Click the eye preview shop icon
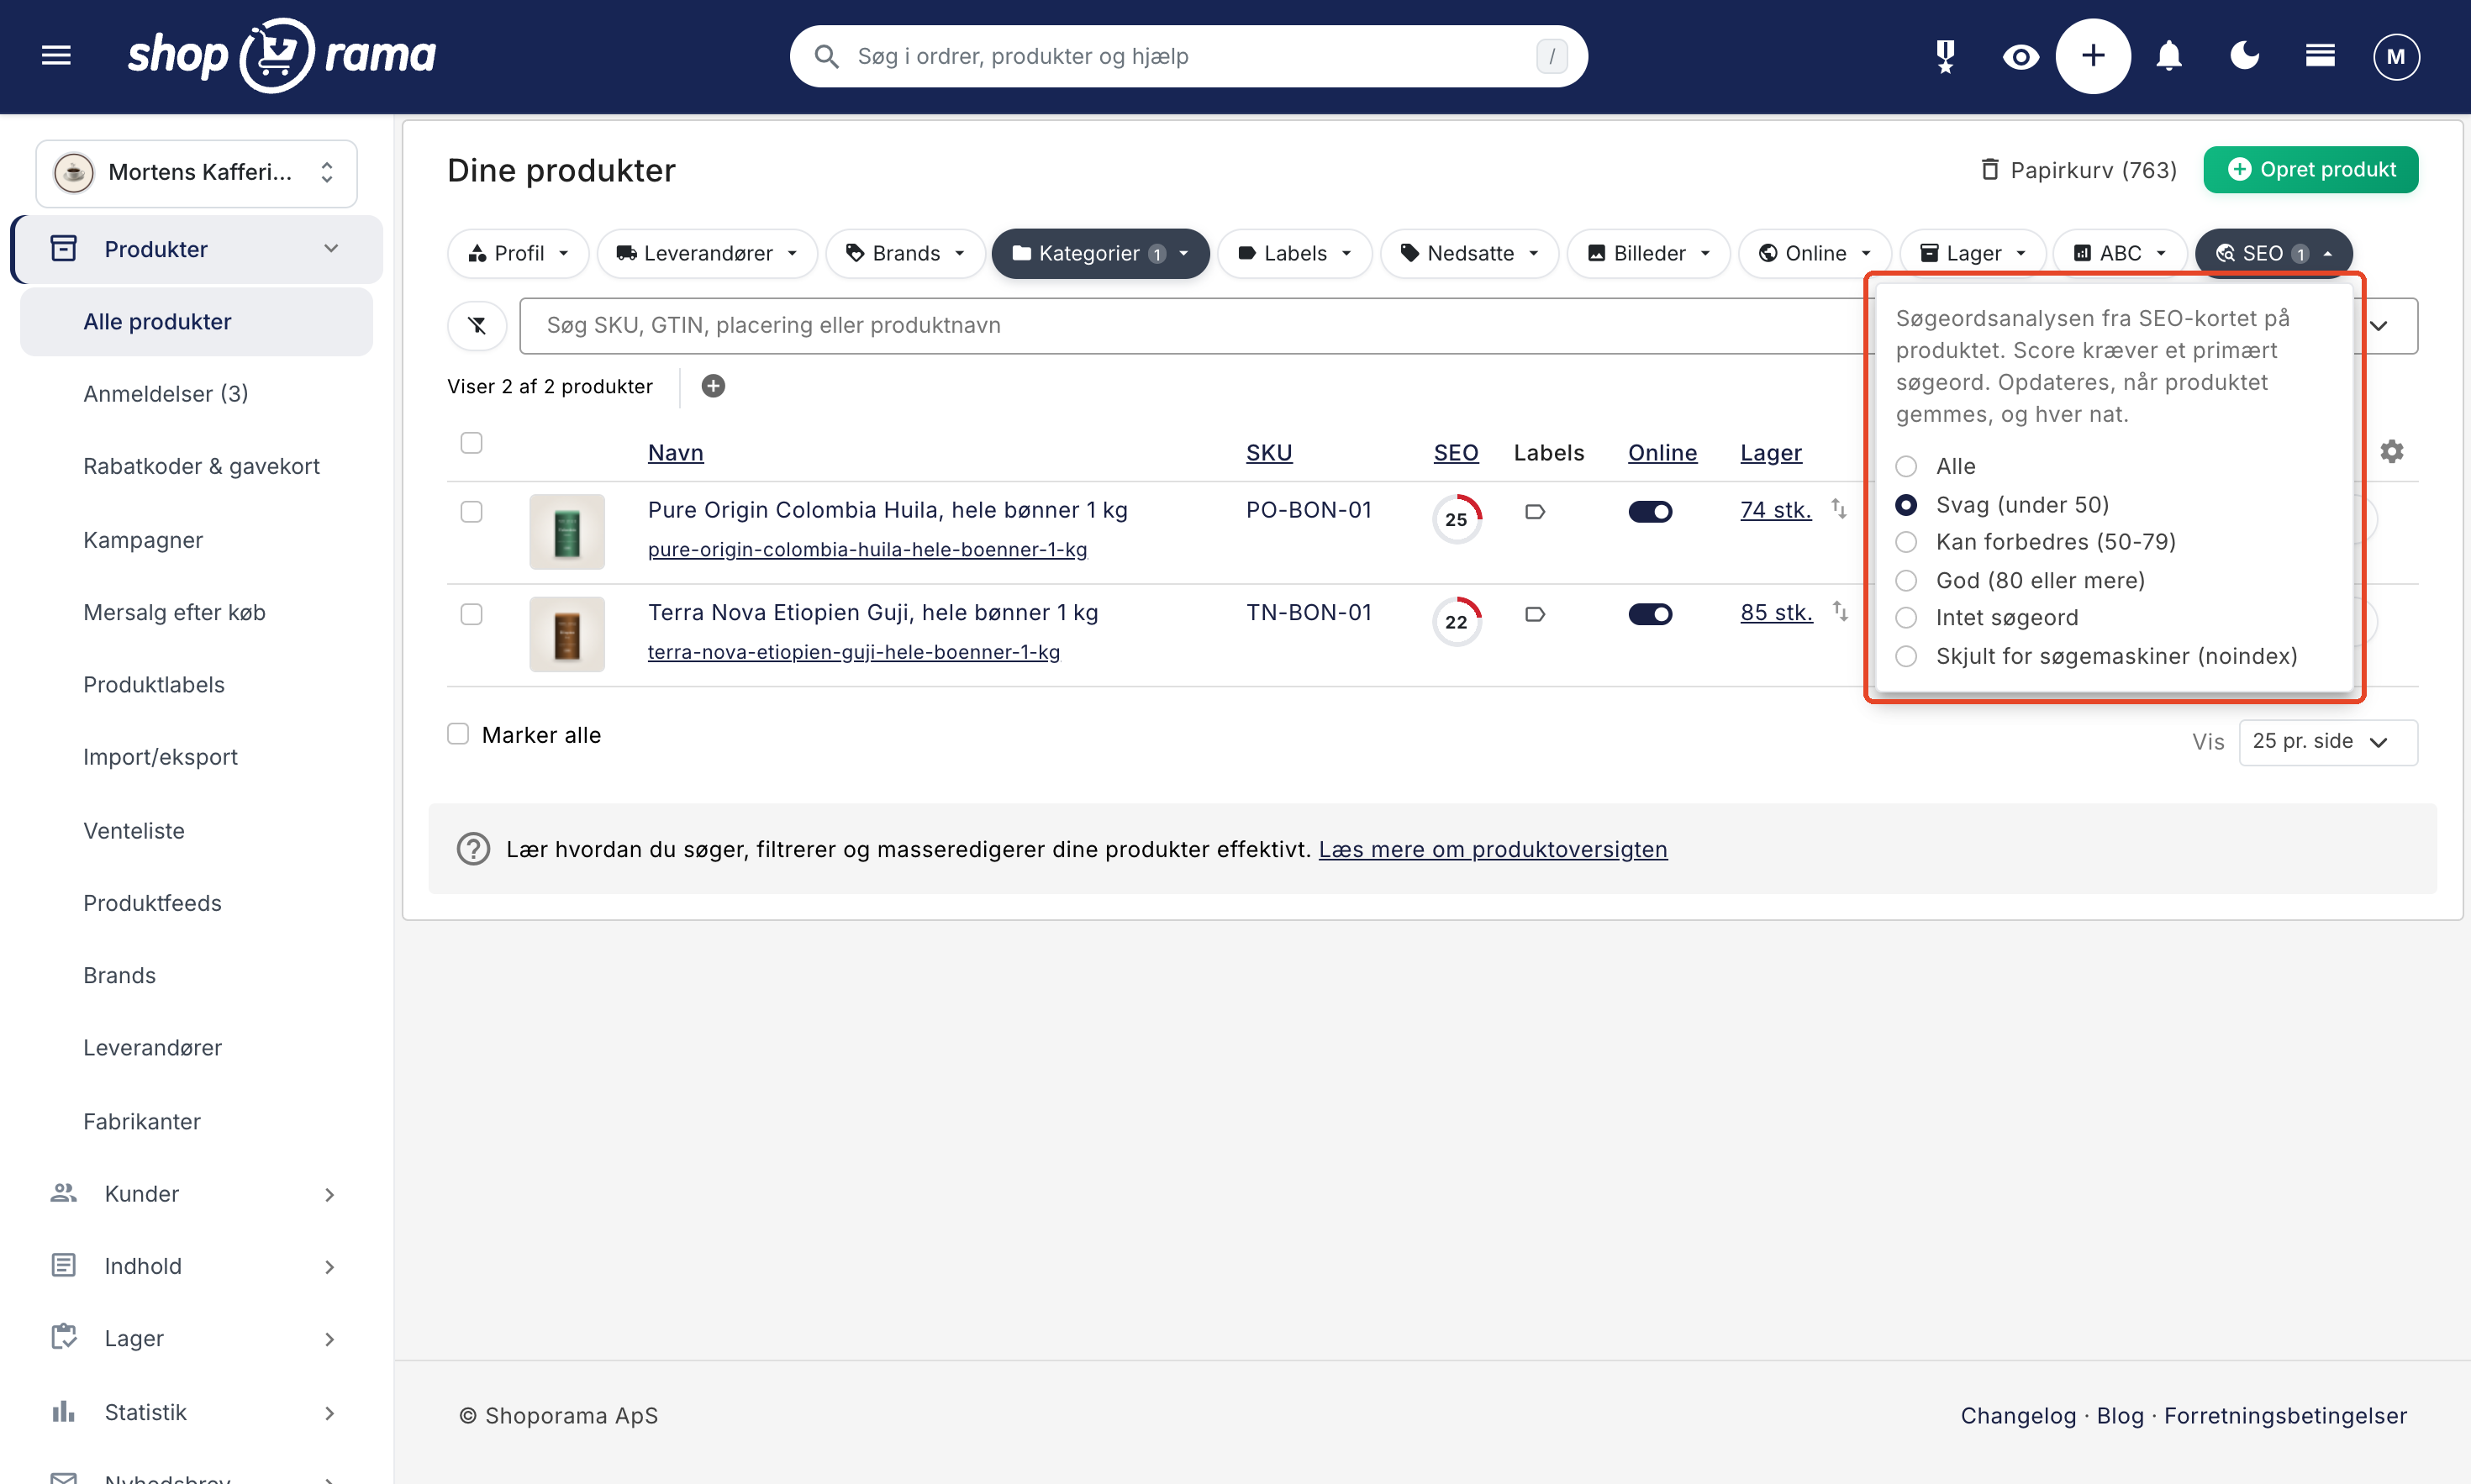Screen dimensions: 2471x1484 pyautogui.click(x=2020, y=57)
